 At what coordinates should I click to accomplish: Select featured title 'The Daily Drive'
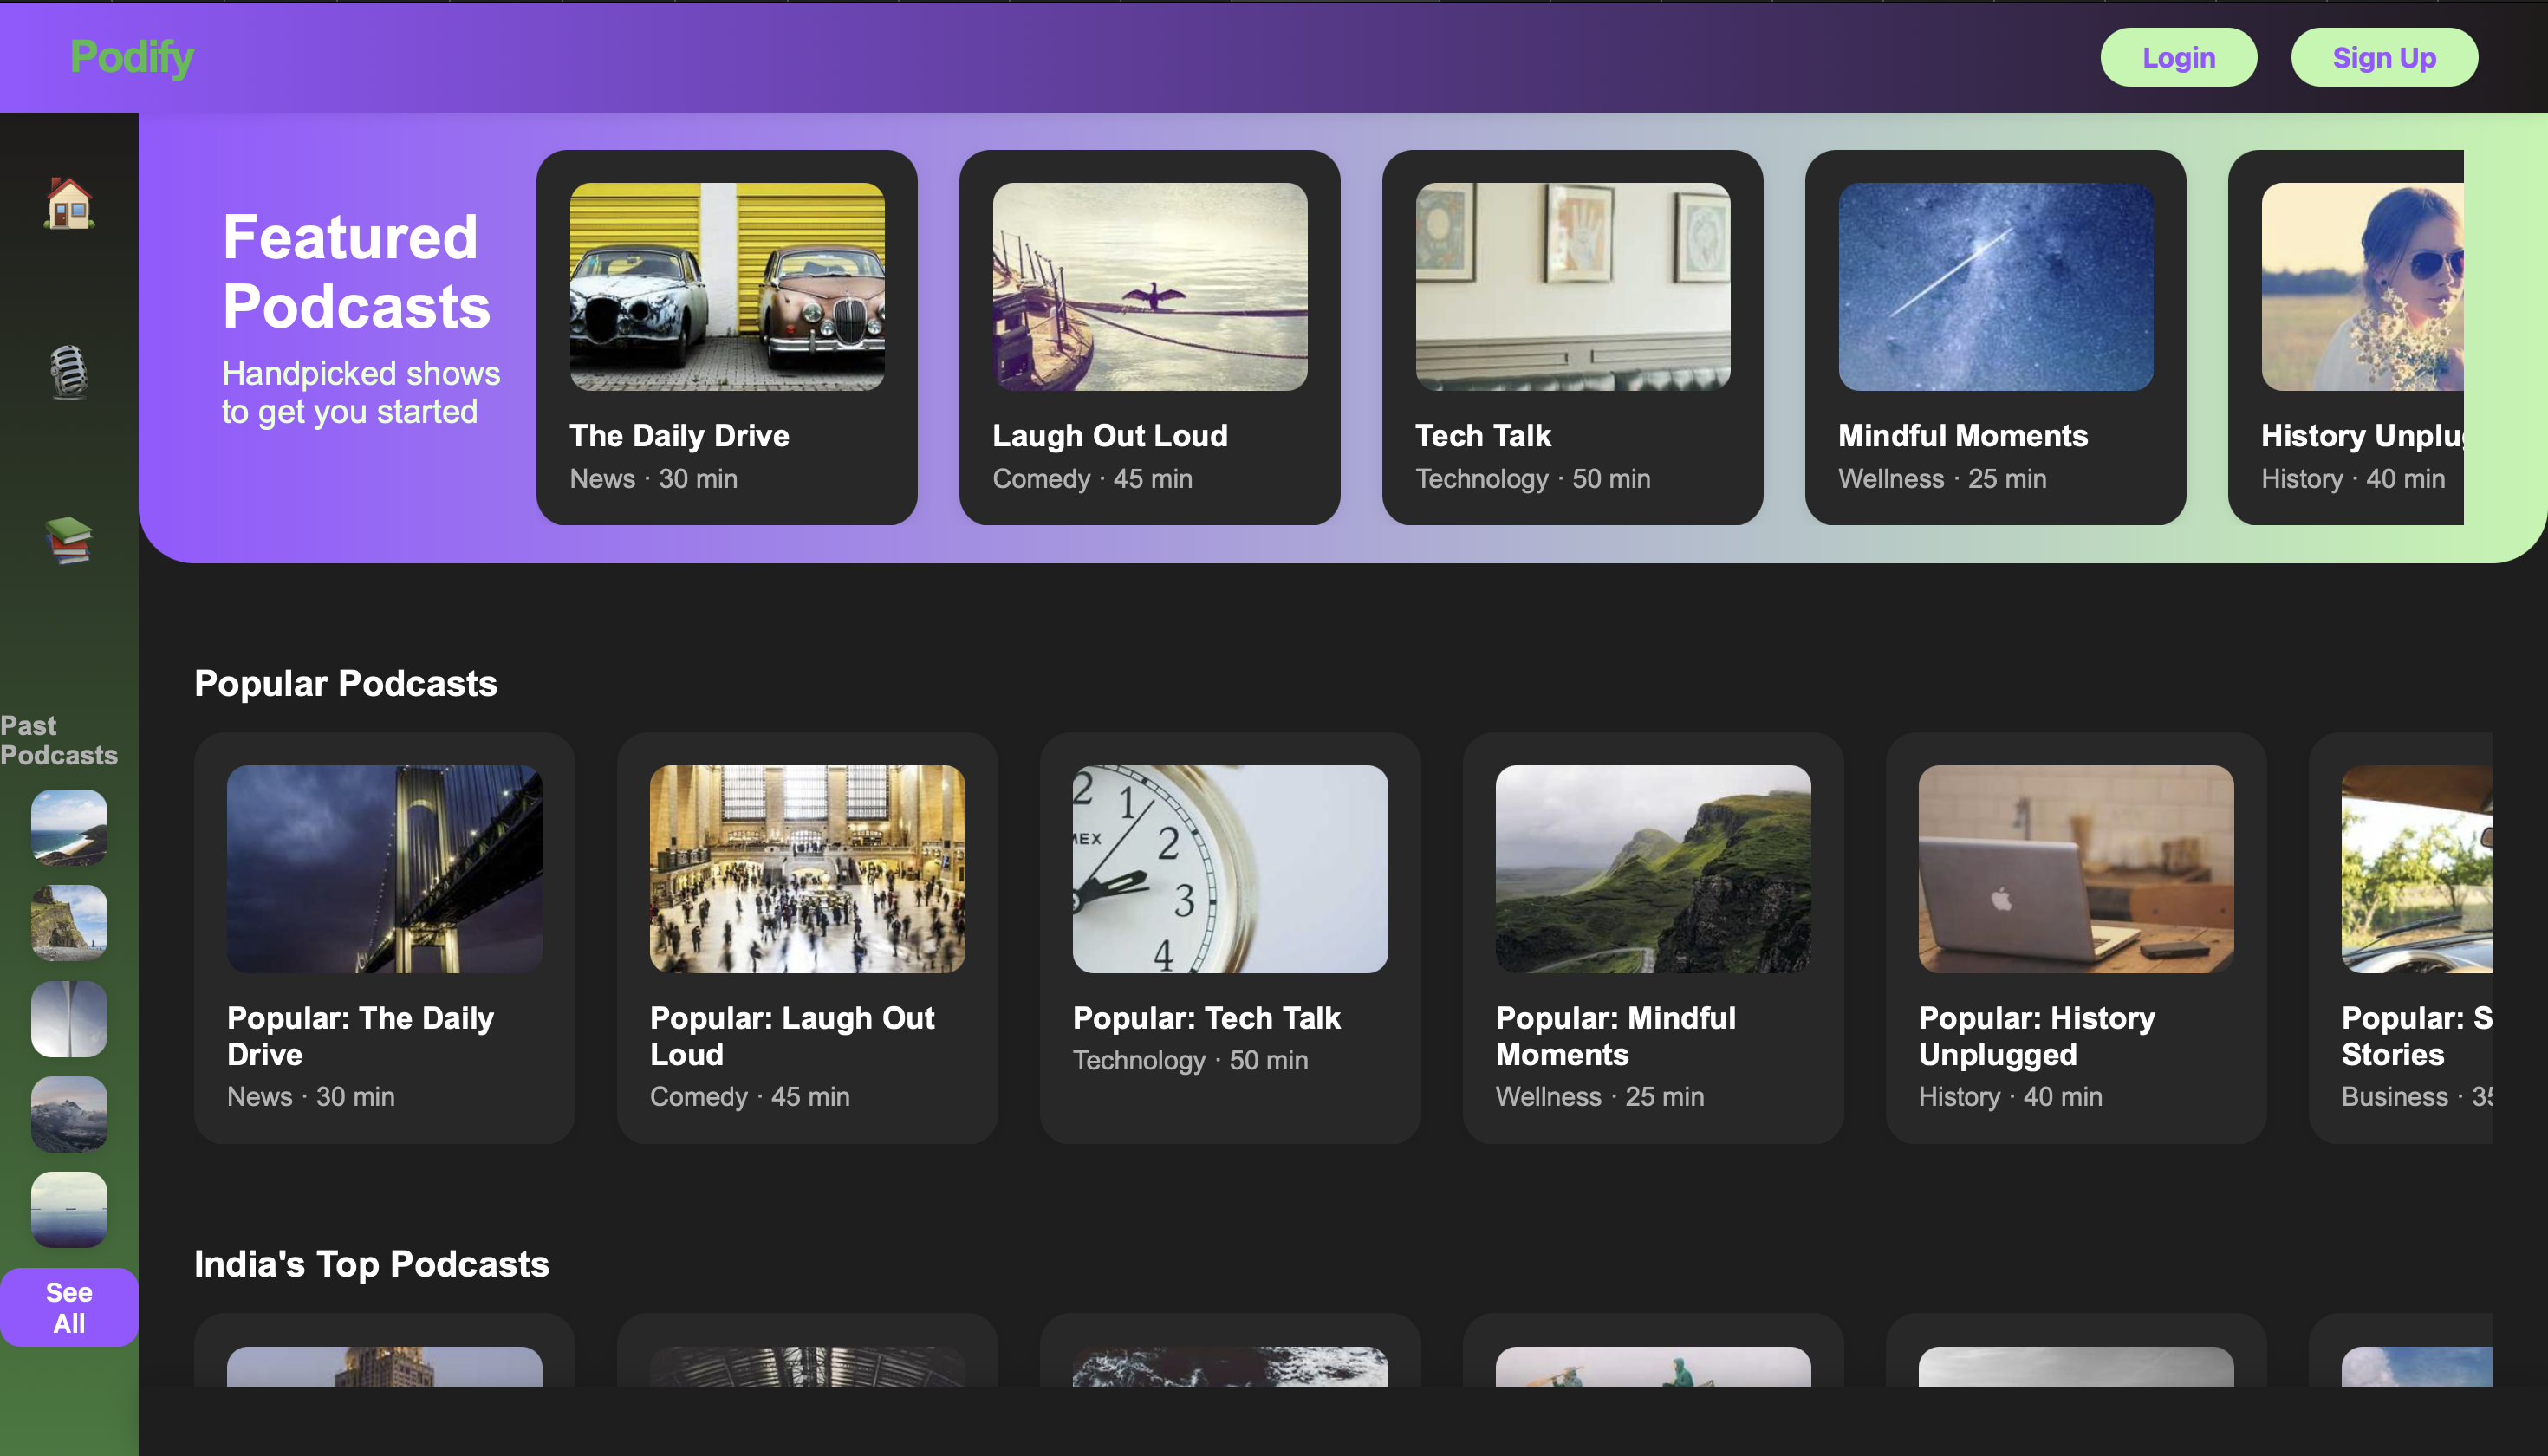[x=680, y=436]
